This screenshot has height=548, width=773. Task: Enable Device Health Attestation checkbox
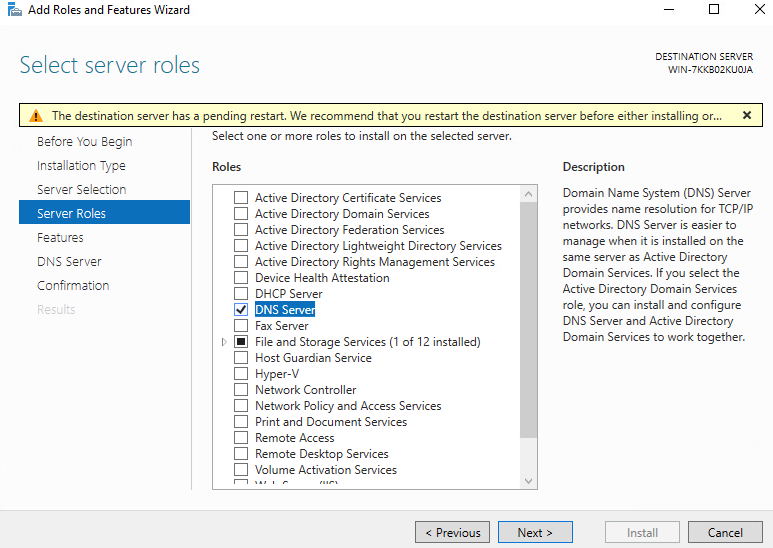point(241,278)
